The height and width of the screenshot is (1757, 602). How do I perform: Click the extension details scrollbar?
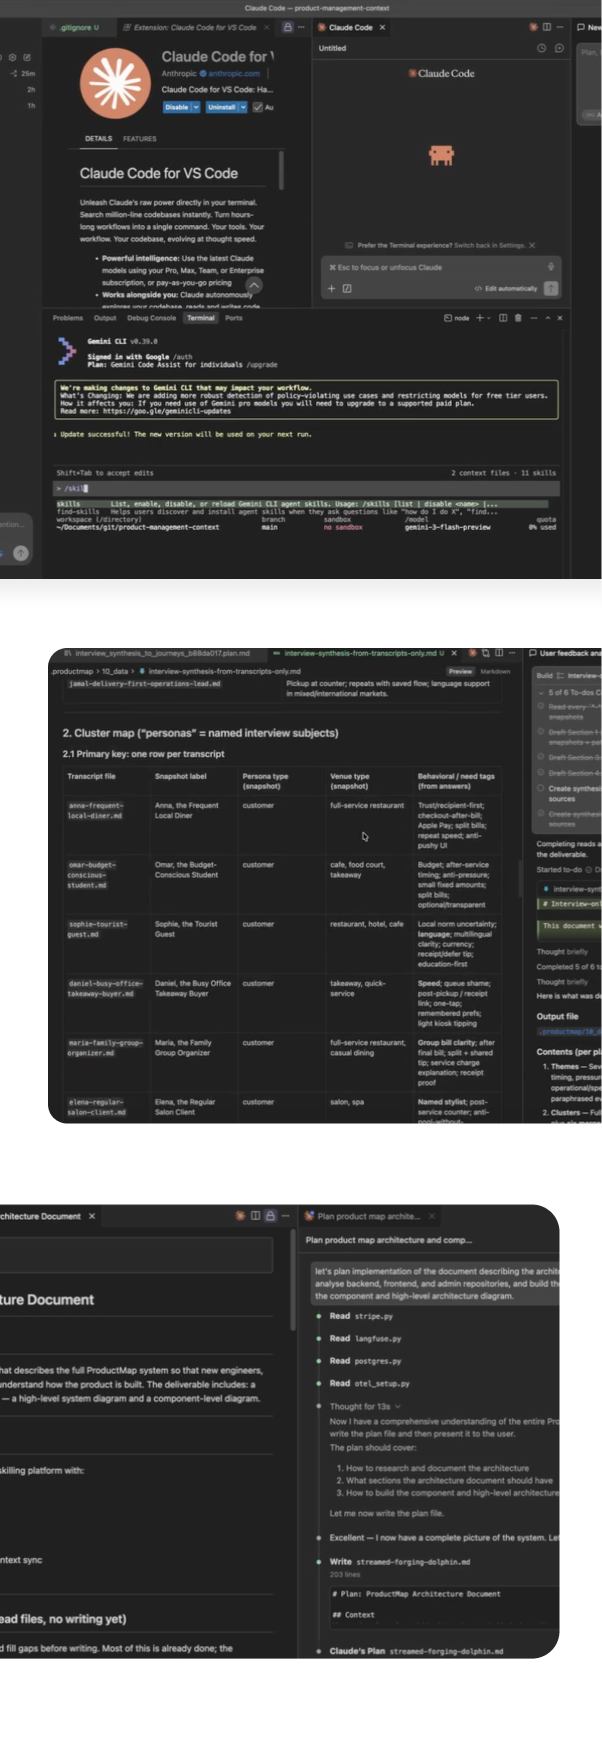tap(282, 171)
